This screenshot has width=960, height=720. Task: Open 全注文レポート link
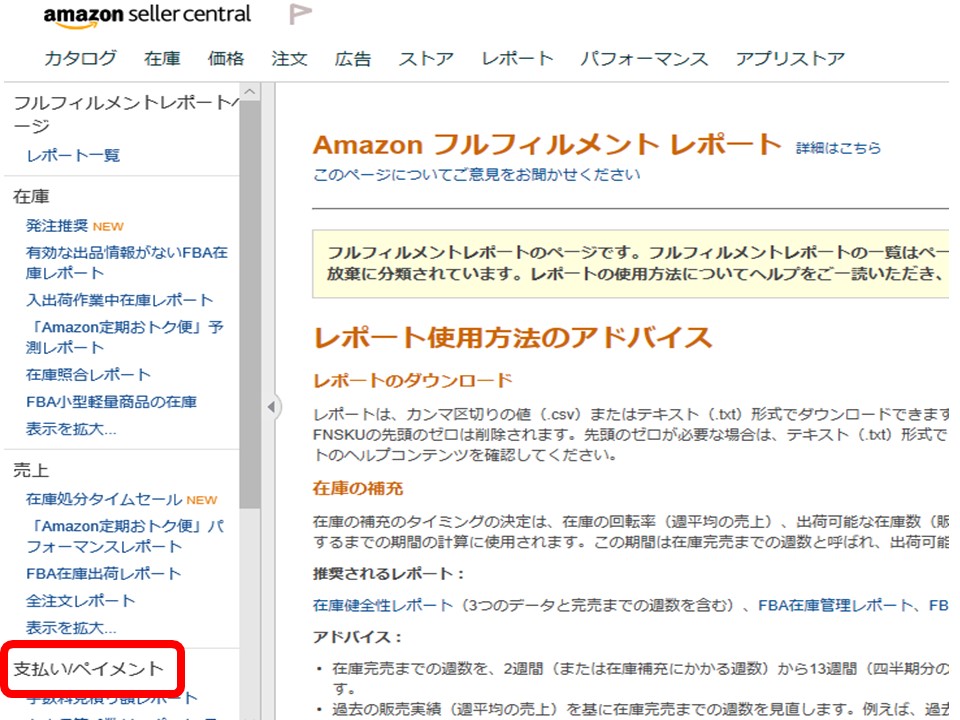point(80,601)
